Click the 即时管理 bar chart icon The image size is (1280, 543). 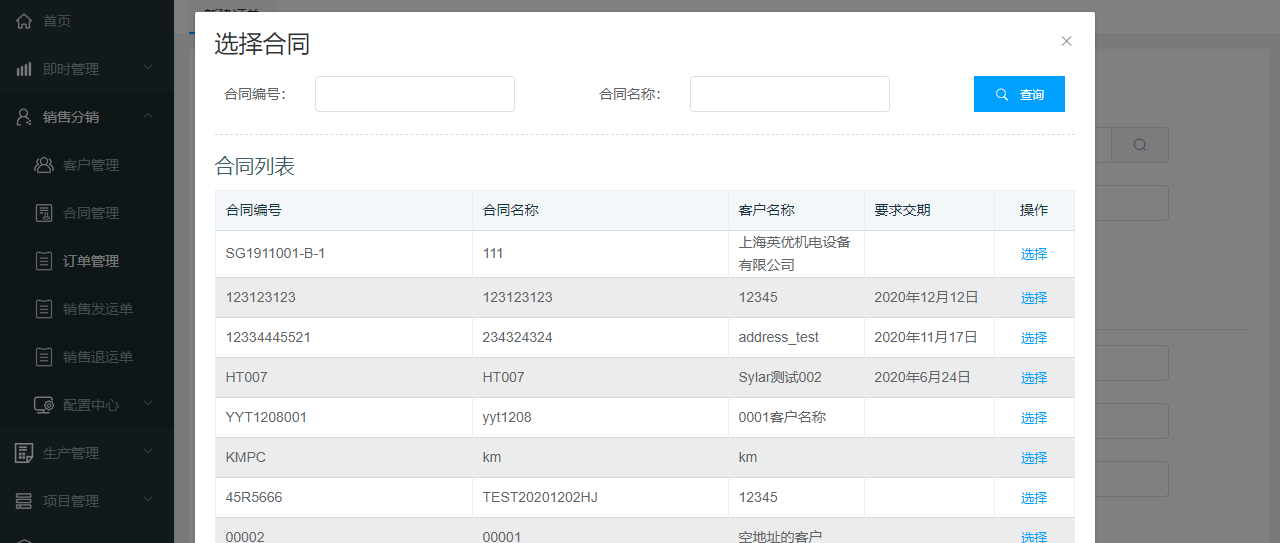click(x=24, y=69)
